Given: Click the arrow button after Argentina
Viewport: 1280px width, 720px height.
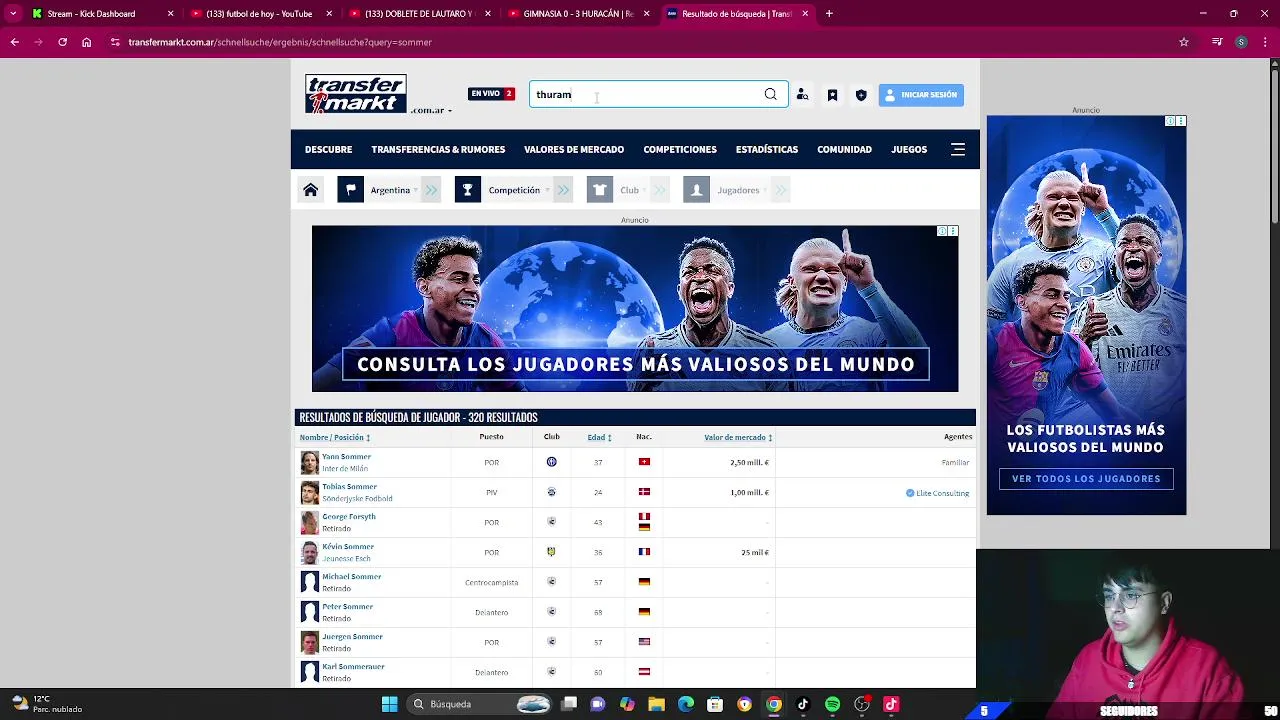Looking at the screenshot, I should pyautogui.click(x=431, y=190).
